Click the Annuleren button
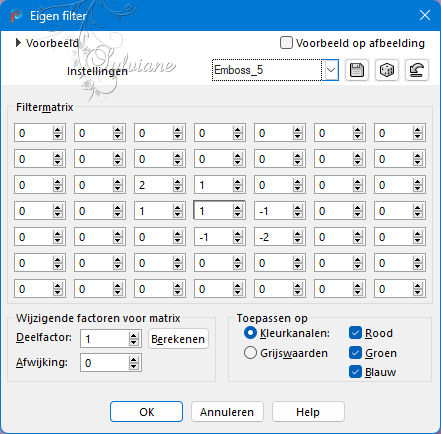 coord(227,412)
